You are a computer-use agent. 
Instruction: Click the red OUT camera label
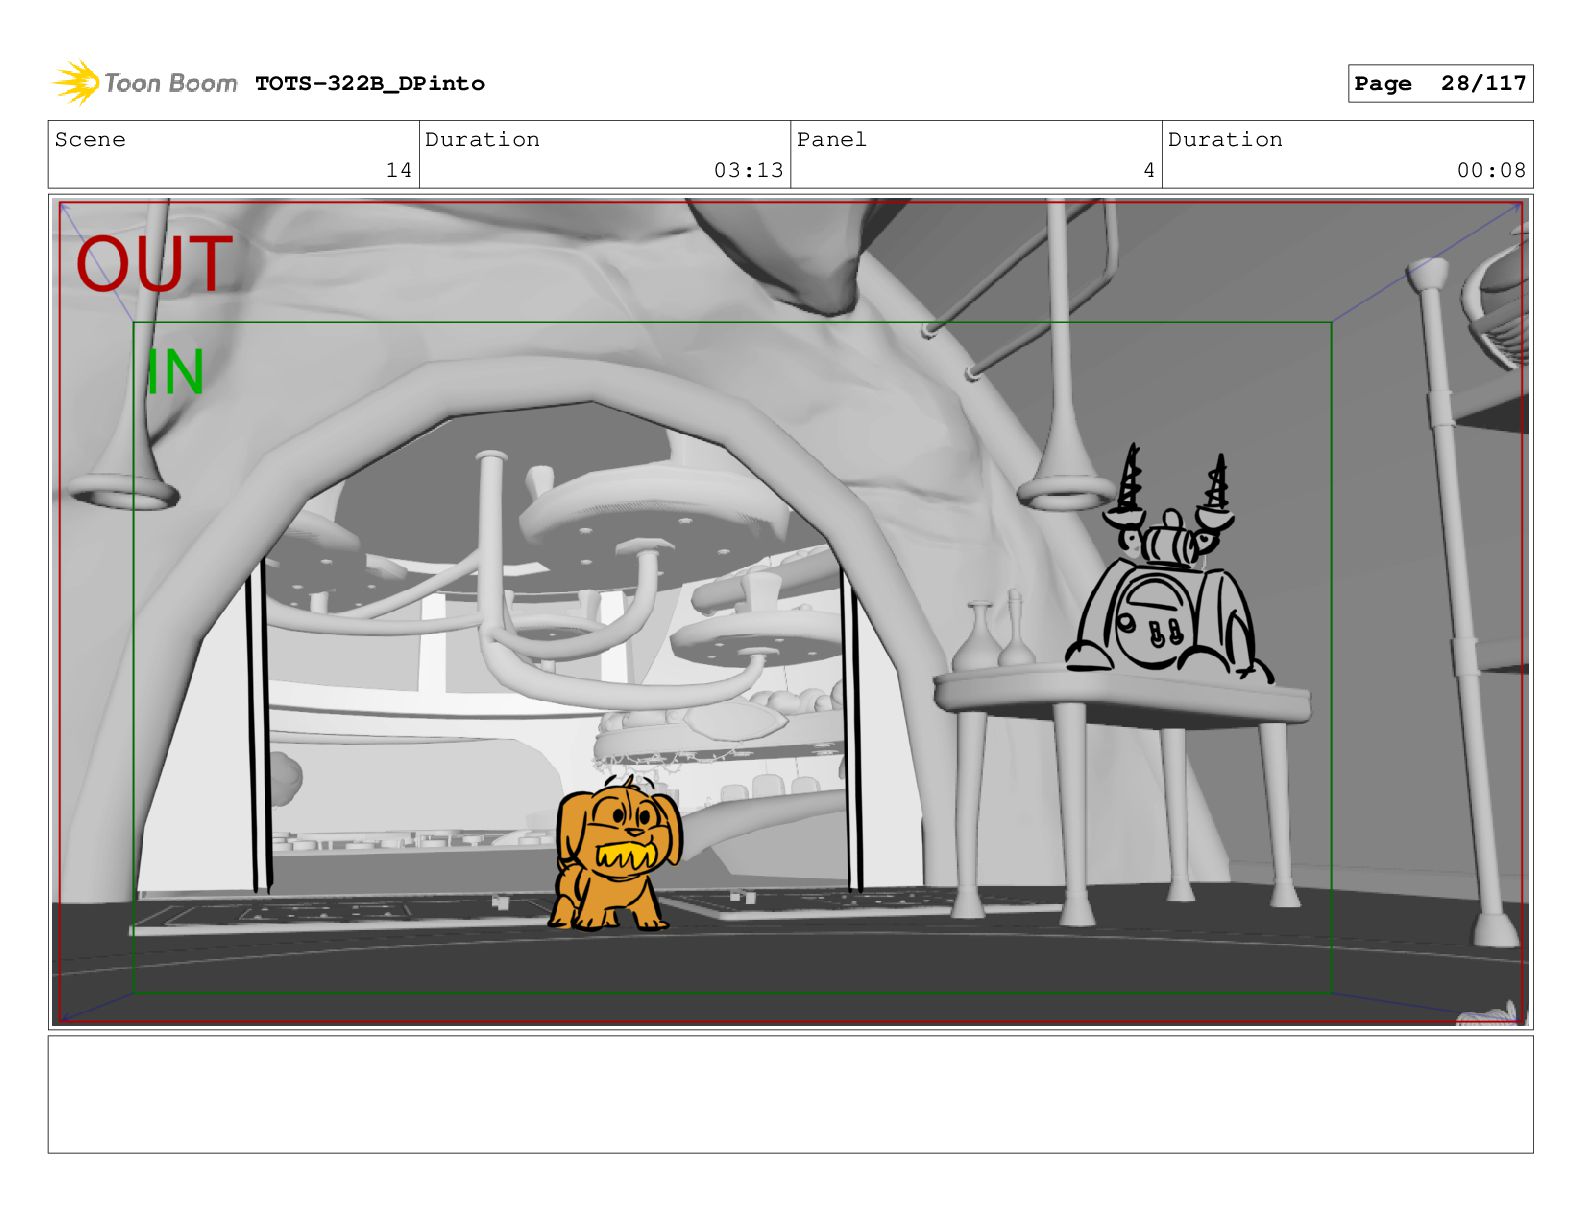click(155, 264)
